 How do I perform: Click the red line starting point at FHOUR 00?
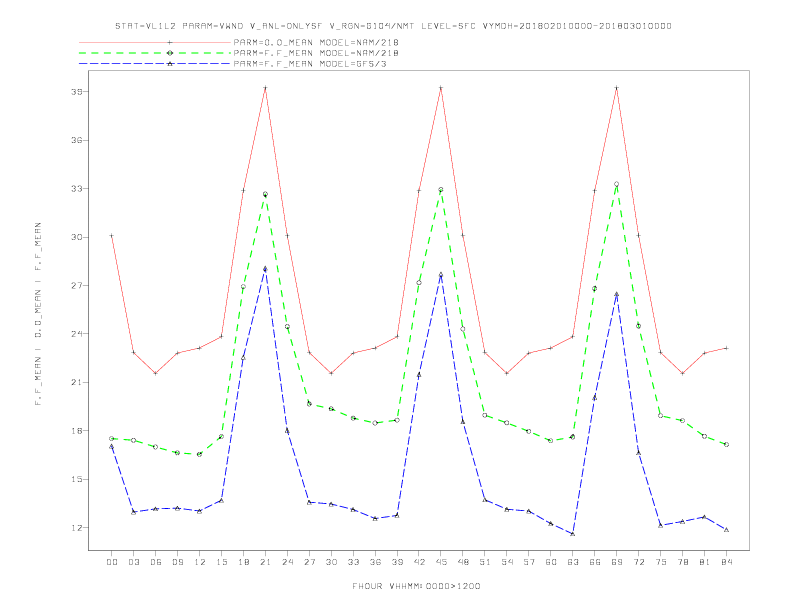(112, 236)
